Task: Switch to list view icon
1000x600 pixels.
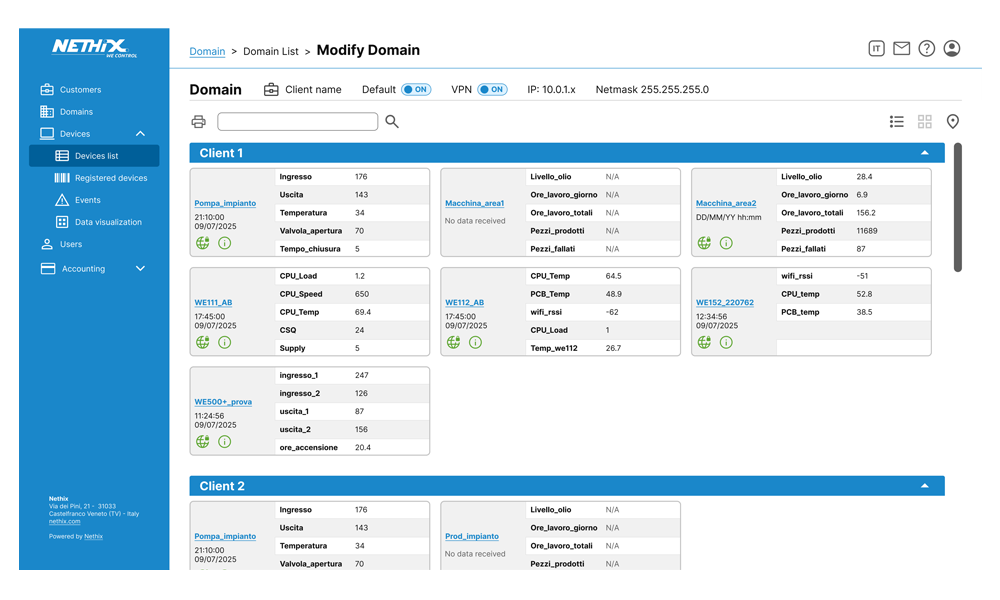Action: click(897, 122)
